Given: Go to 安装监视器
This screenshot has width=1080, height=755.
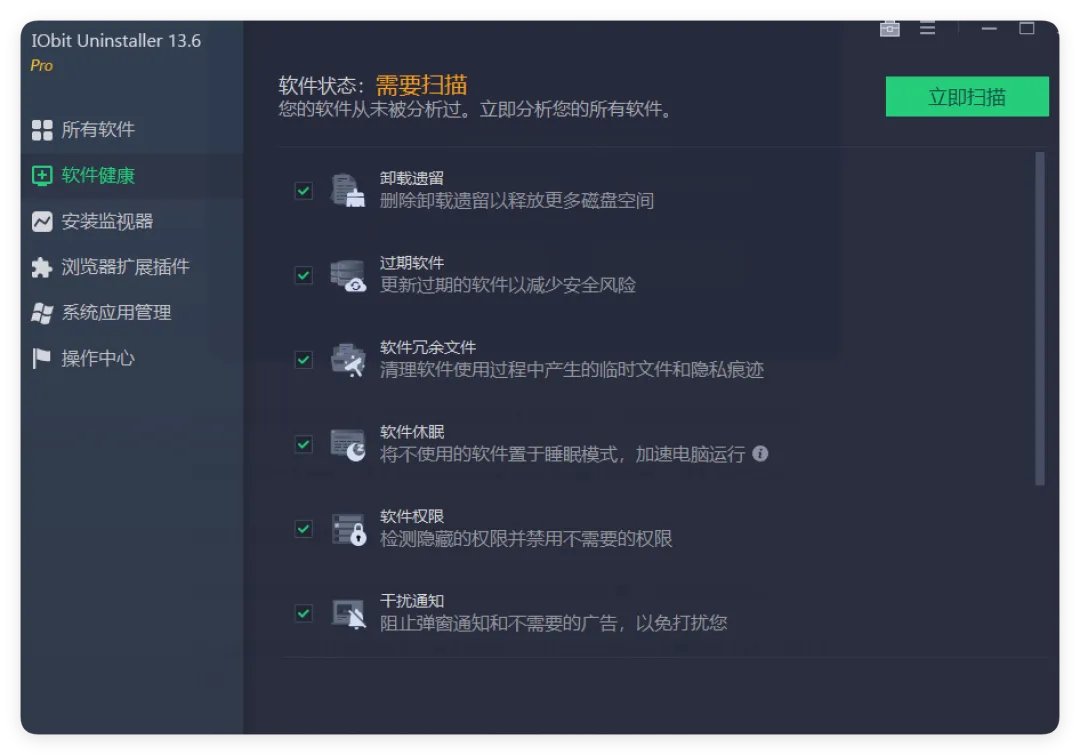Looking at the screenshot, I should (x=132, y=221).
